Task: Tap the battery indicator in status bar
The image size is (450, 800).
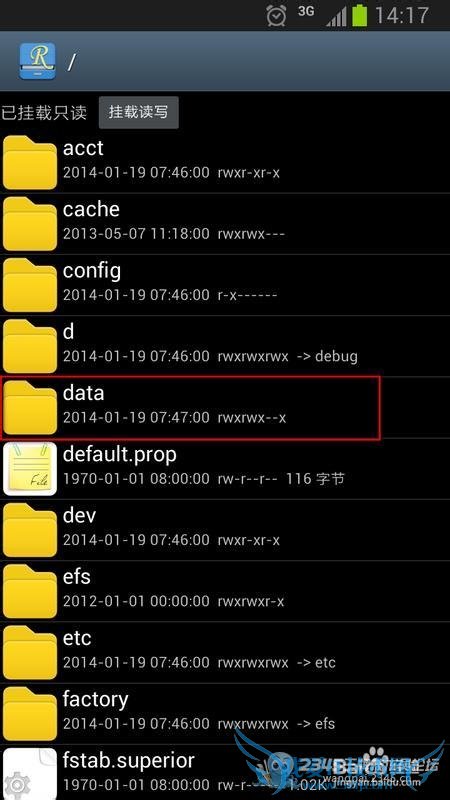Action: [x=359, y=15]
